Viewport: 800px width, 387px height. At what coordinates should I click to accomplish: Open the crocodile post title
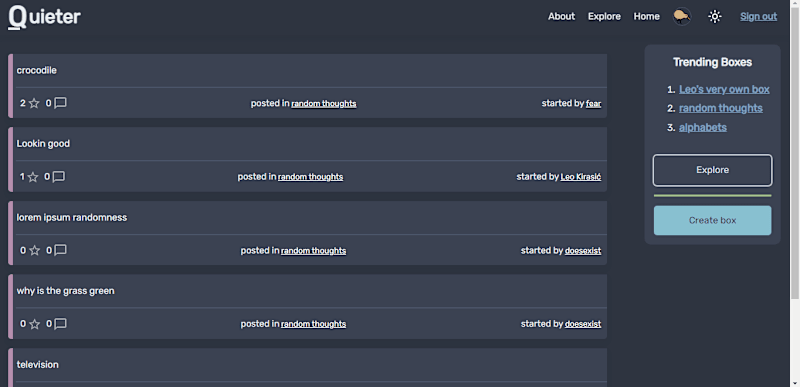pos(37,70)
